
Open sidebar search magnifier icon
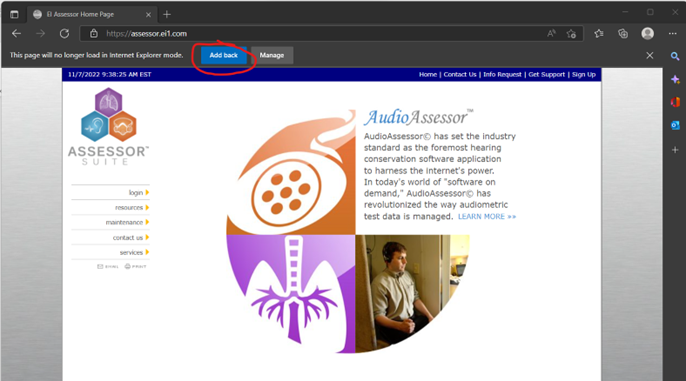675,56
